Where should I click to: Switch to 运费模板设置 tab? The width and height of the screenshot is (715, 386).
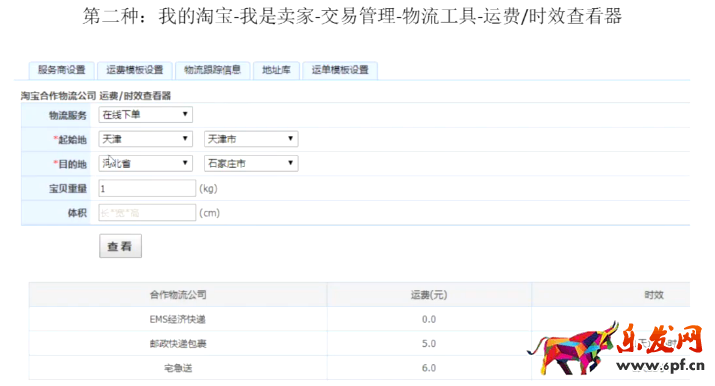click(135, 70)
